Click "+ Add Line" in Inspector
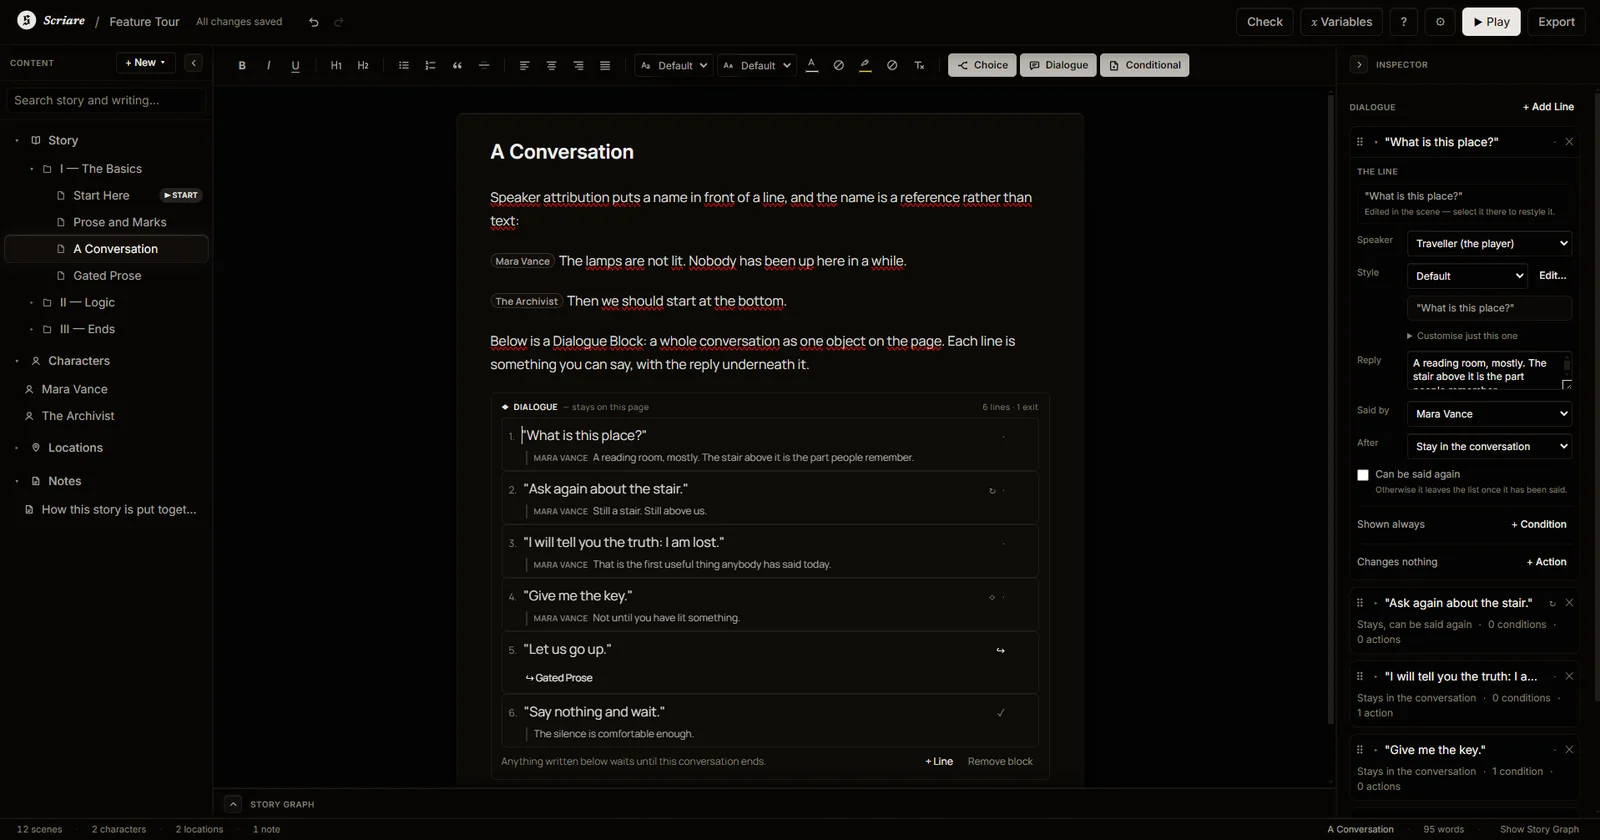Viewport: 1600px width, 840px height. (x=1548, y=107)
